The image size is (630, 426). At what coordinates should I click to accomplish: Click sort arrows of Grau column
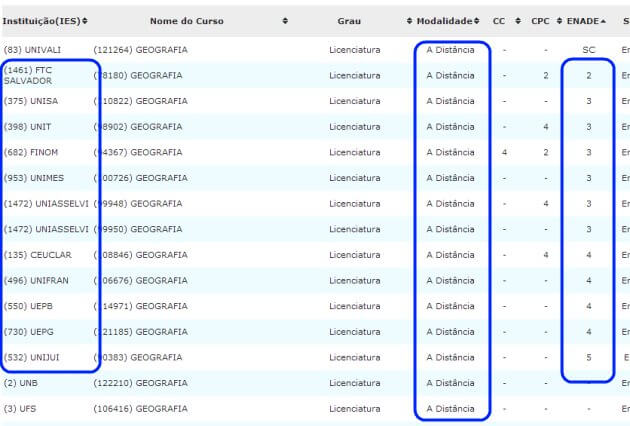(409, 21)
